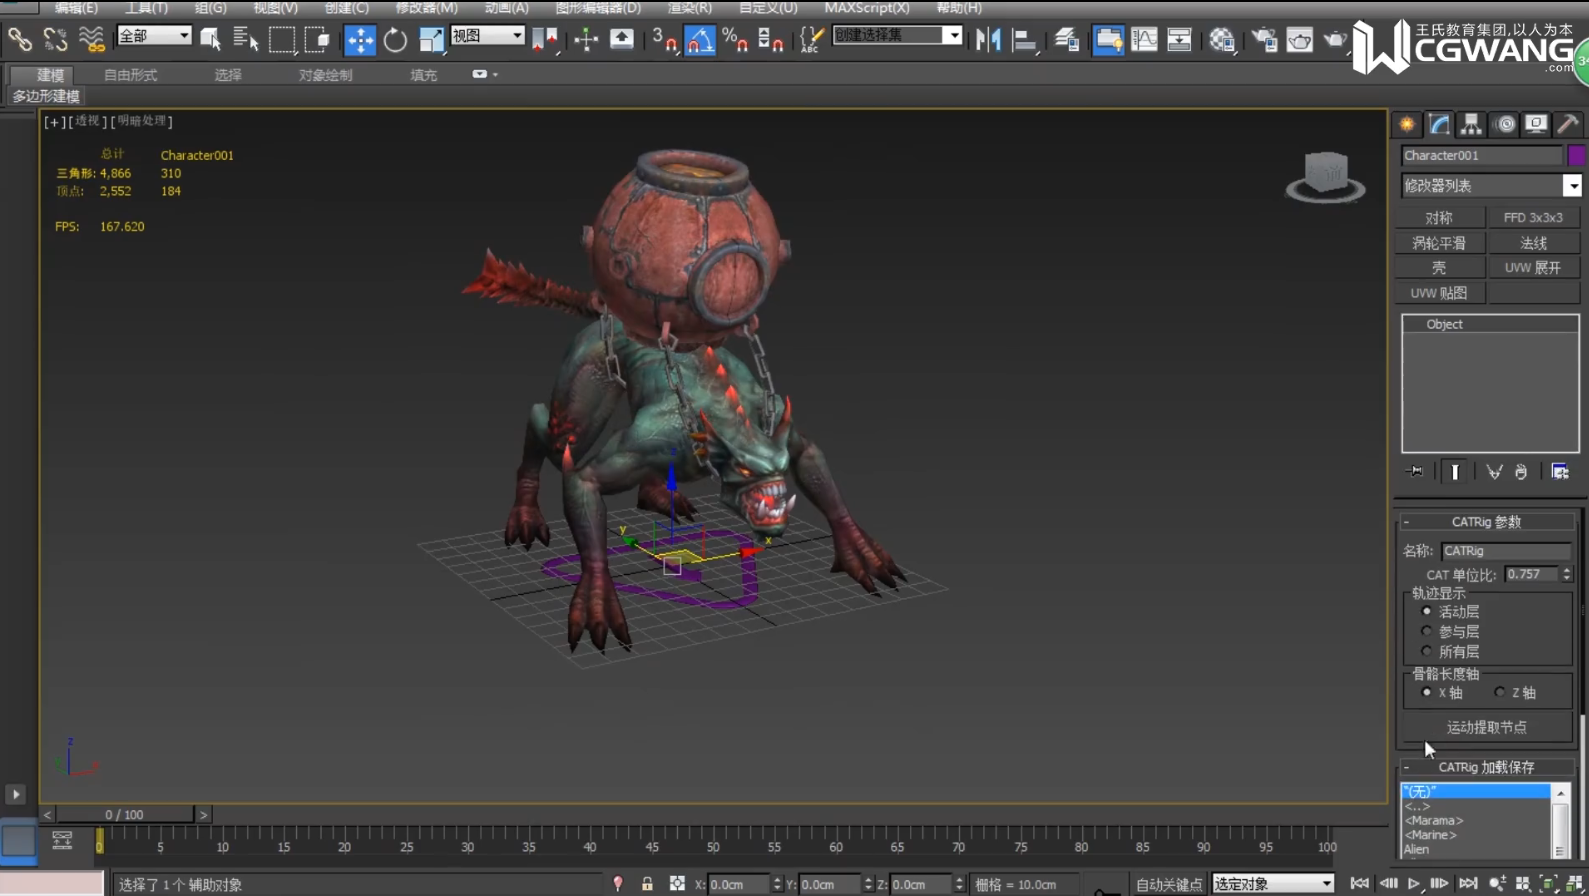Screen dimensions: 1589x896
Task: Open the 多边形建模 ribbon panel
Action: click(47, 96)
